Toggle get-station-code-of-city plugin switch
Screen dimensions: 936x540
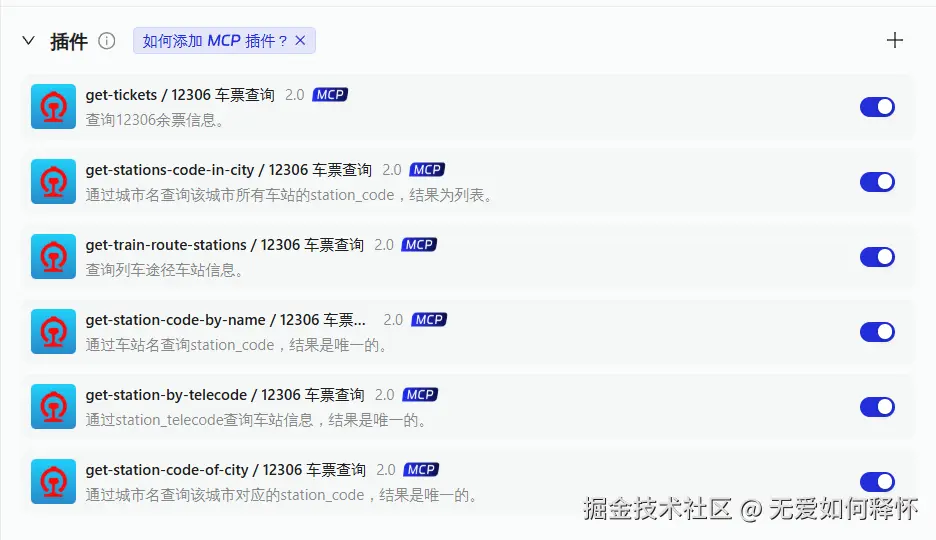pyautogui.click(x=877, y=482)
